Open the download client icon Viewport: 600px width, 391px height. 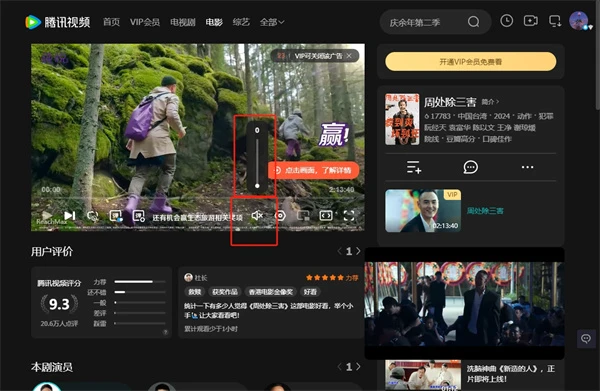(x=554, y=21)
